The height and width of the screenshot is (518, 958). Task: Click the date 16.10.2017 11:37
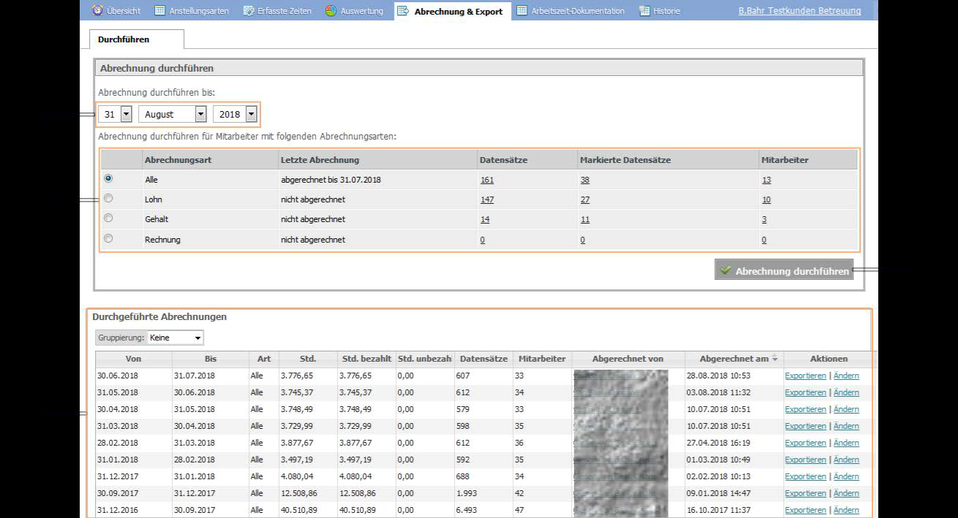click(x=718, y=510)
